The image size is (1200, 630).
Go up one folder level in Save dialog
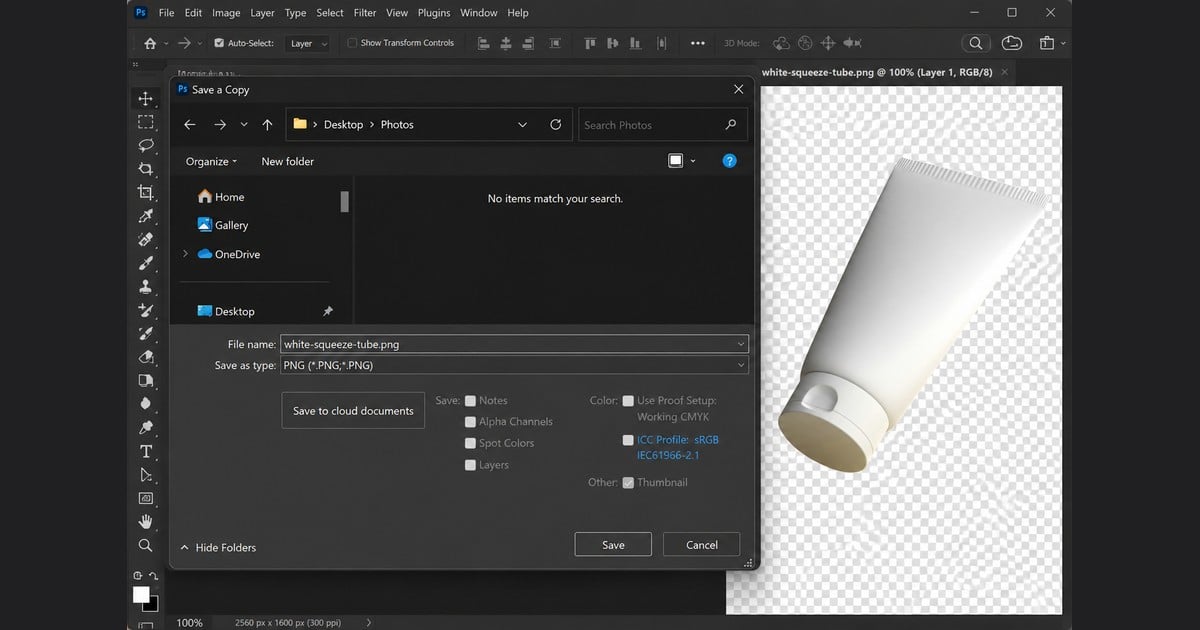pyautogui.click(x=267, y=125)
